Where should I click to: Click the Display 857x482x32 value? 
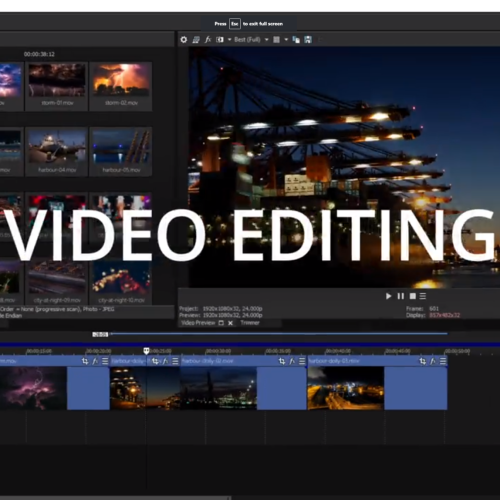pos(445,315)
